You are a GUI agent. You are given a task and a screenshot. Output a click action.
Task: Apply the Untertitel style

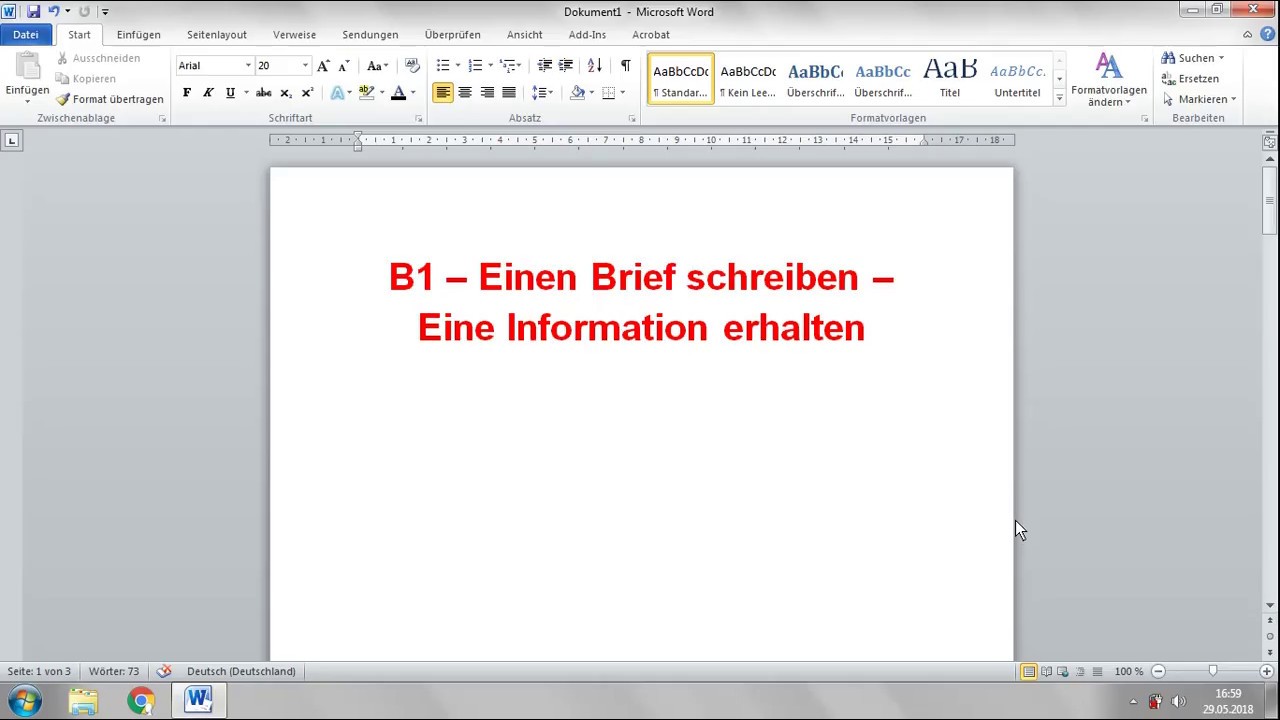(x=1017, y=79)
